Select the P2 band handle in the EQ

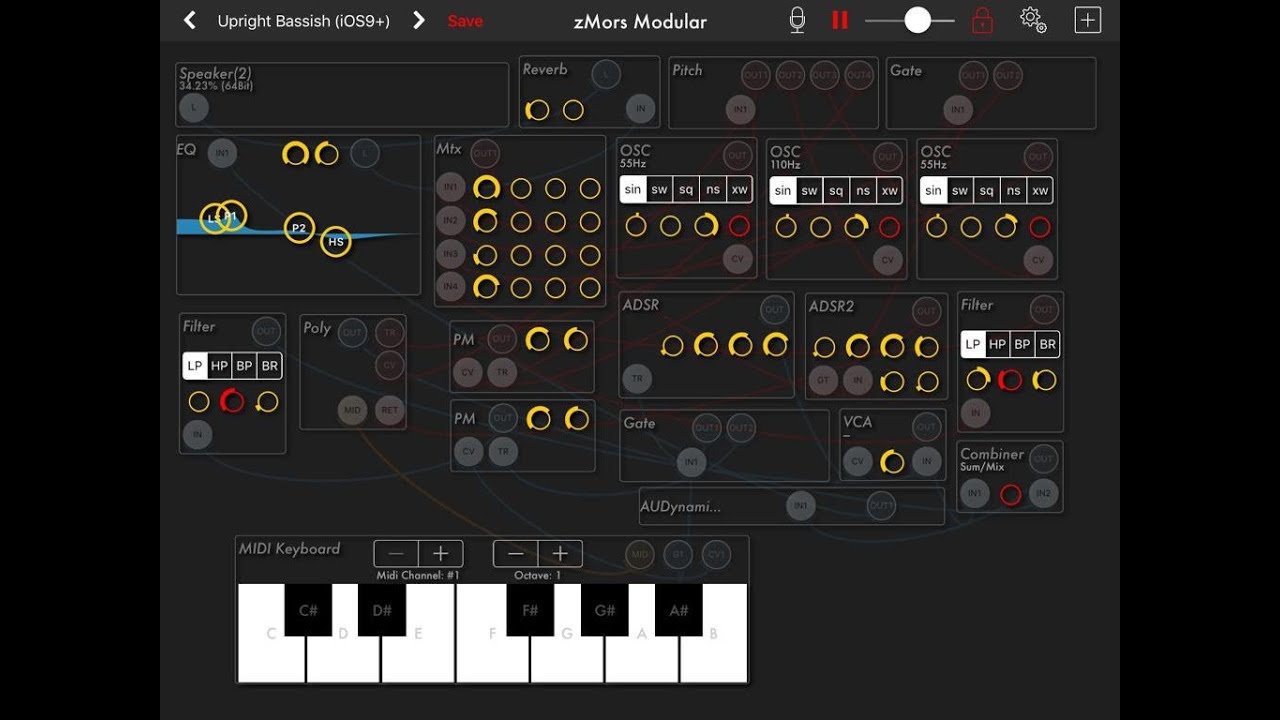[299, 228]
